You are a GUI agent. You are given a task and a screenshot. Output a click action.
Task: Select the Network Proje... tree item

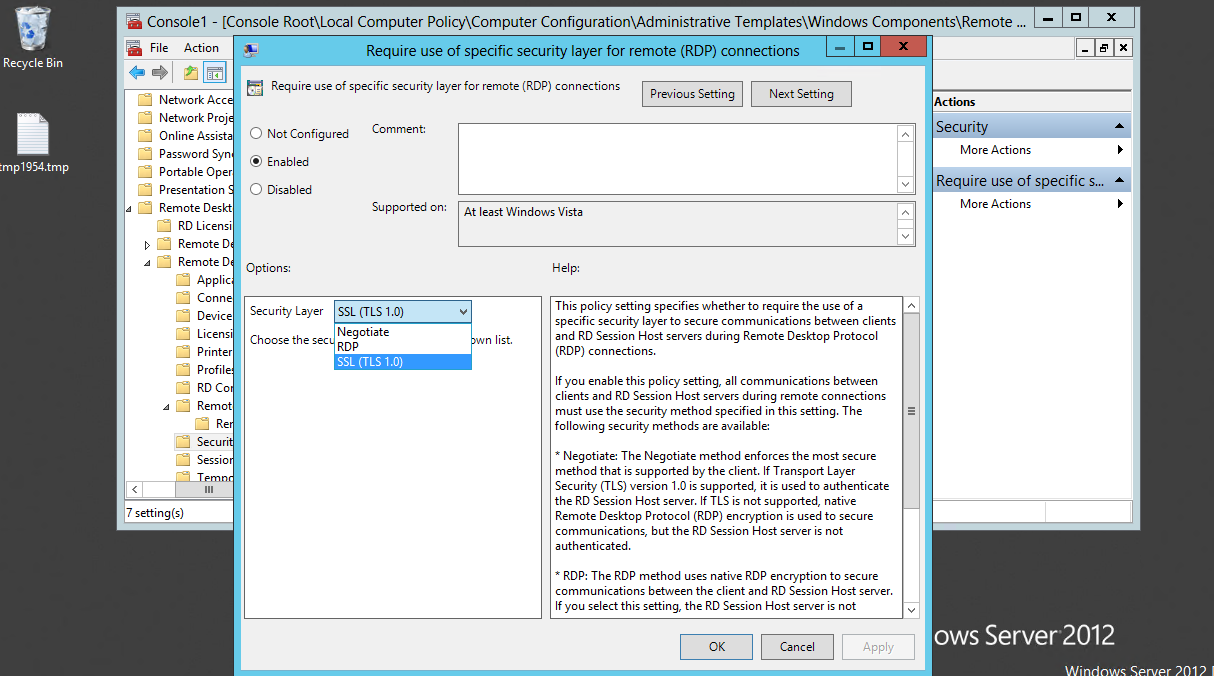pyautogui.click(x=196, y=118)
